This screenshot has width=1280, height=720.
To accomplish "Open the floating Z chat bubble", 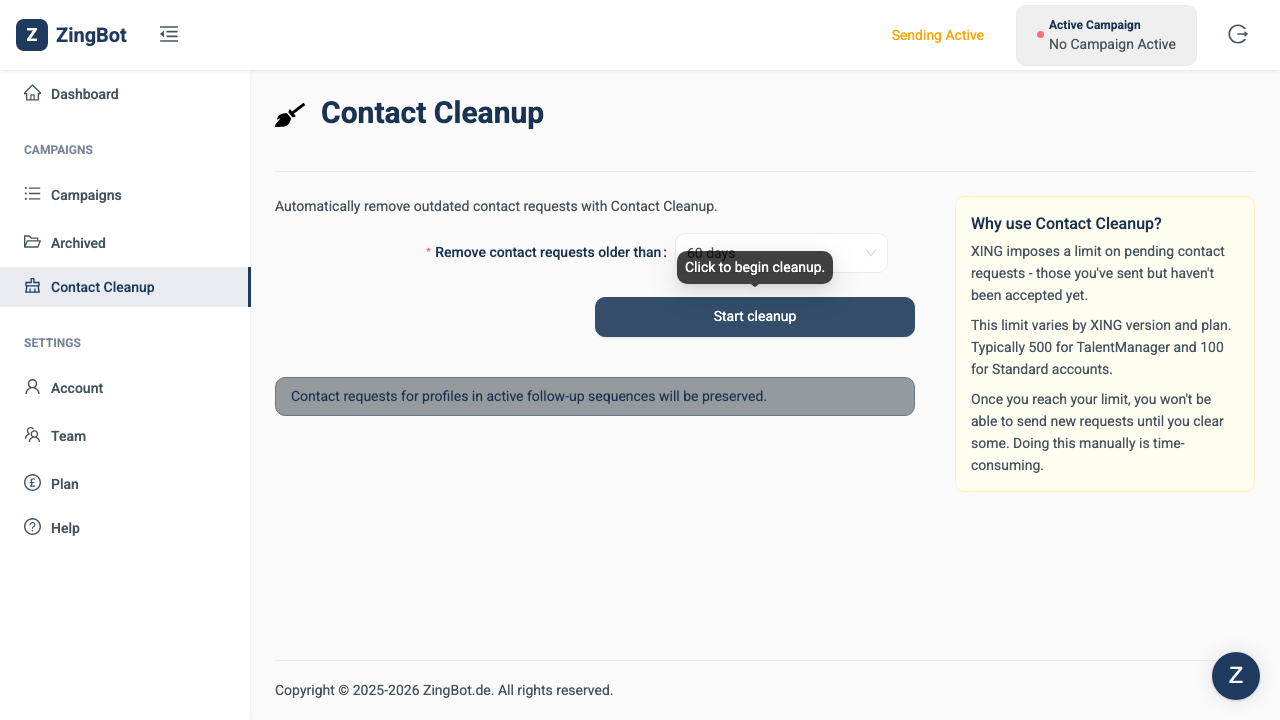I will pyautogui.click(x=1236, y=676).
